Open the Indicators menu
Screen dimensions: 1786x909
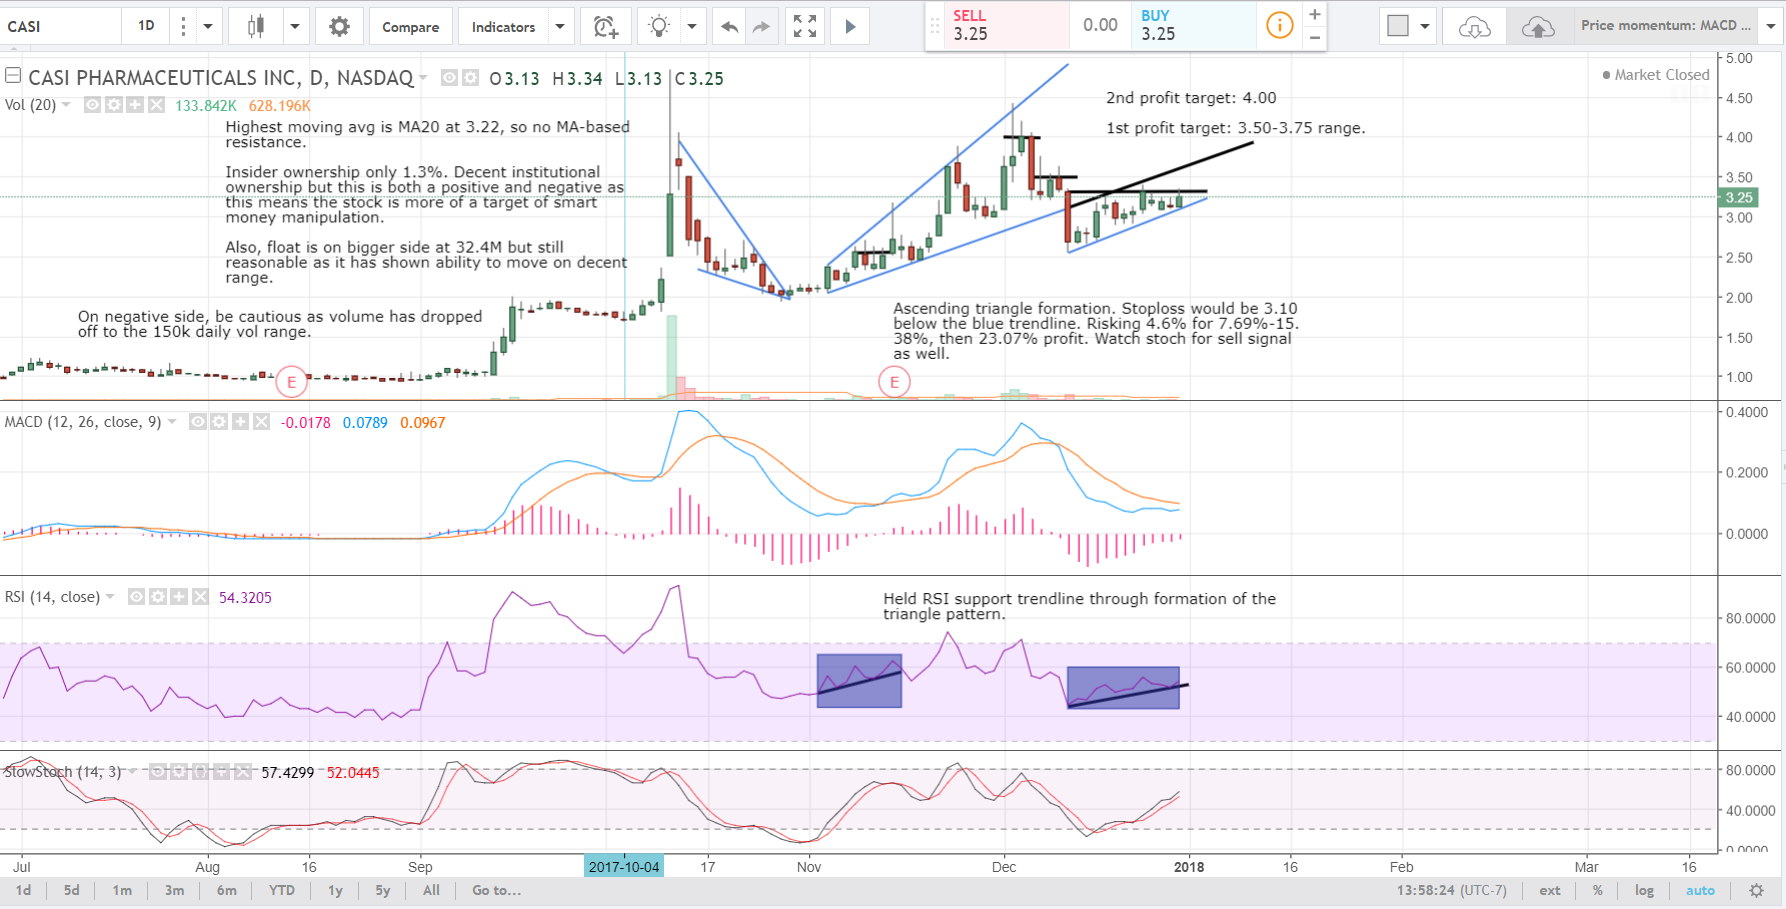503,26
